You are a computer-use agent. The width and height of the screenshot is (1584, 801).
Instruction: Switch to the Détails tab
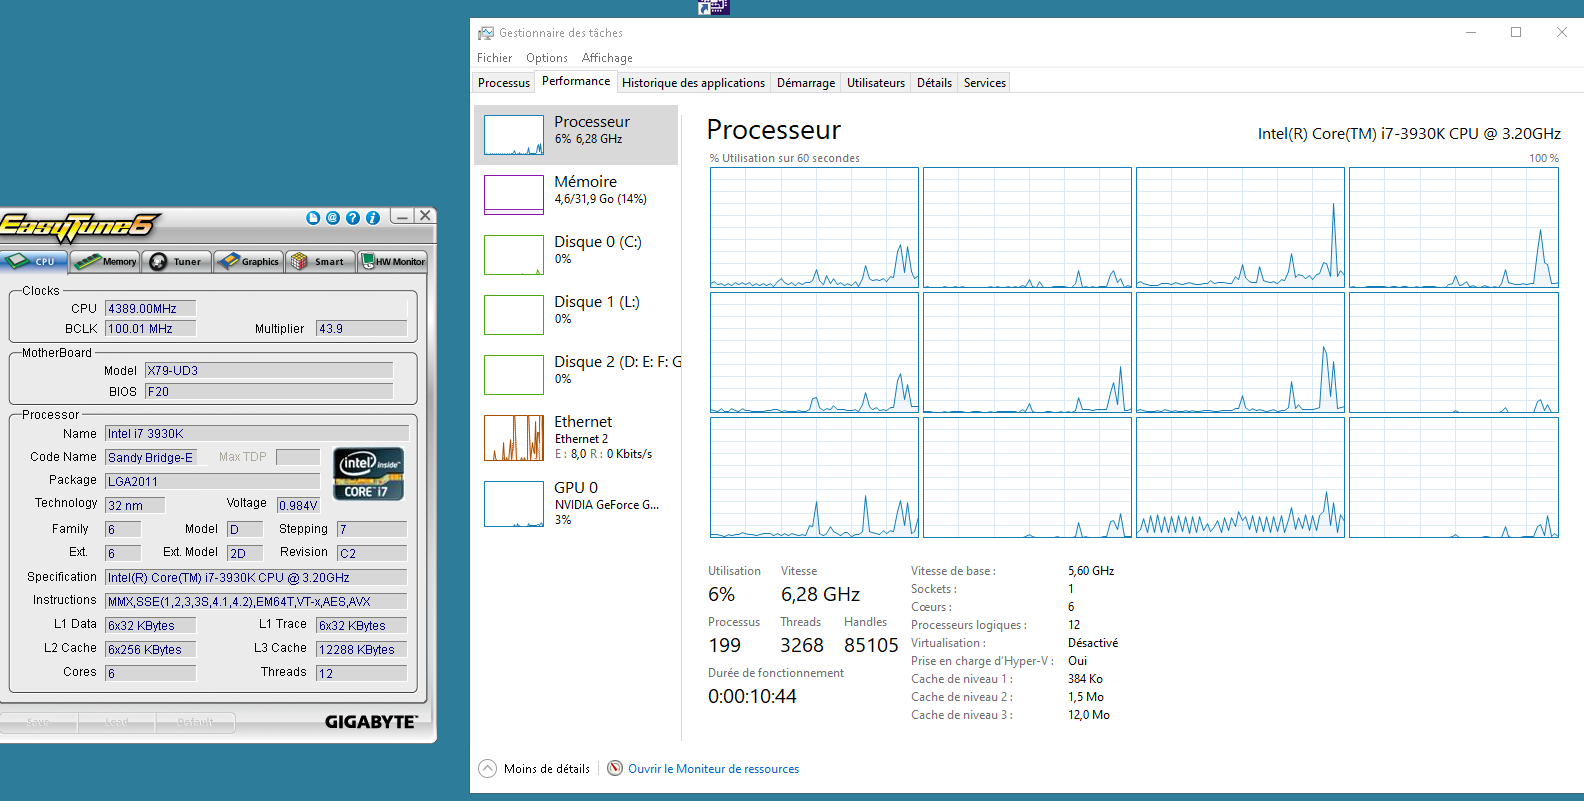934,83
